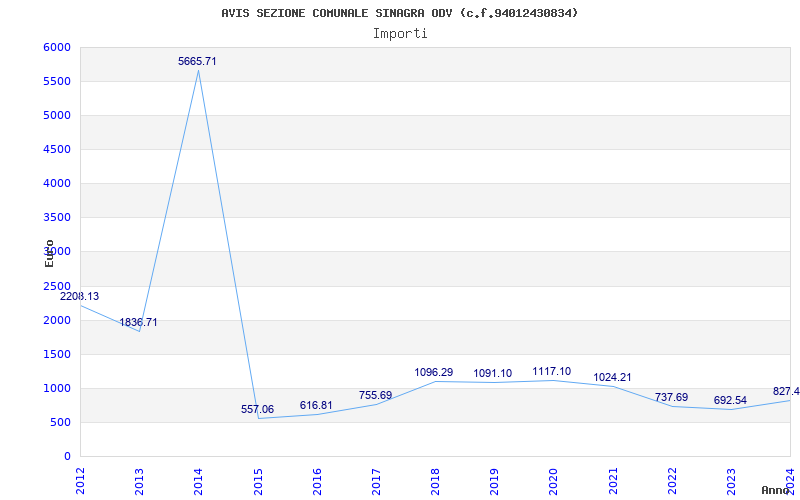800x500 pixels.
Task: Click the 1117.10 data label
Action: pyautogui.click(x=552, y=371)
